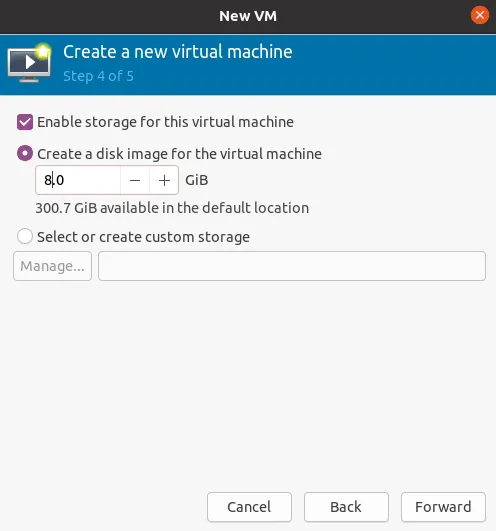Click the Create a disk image label
Screen dimensions: 496x531
179,154
